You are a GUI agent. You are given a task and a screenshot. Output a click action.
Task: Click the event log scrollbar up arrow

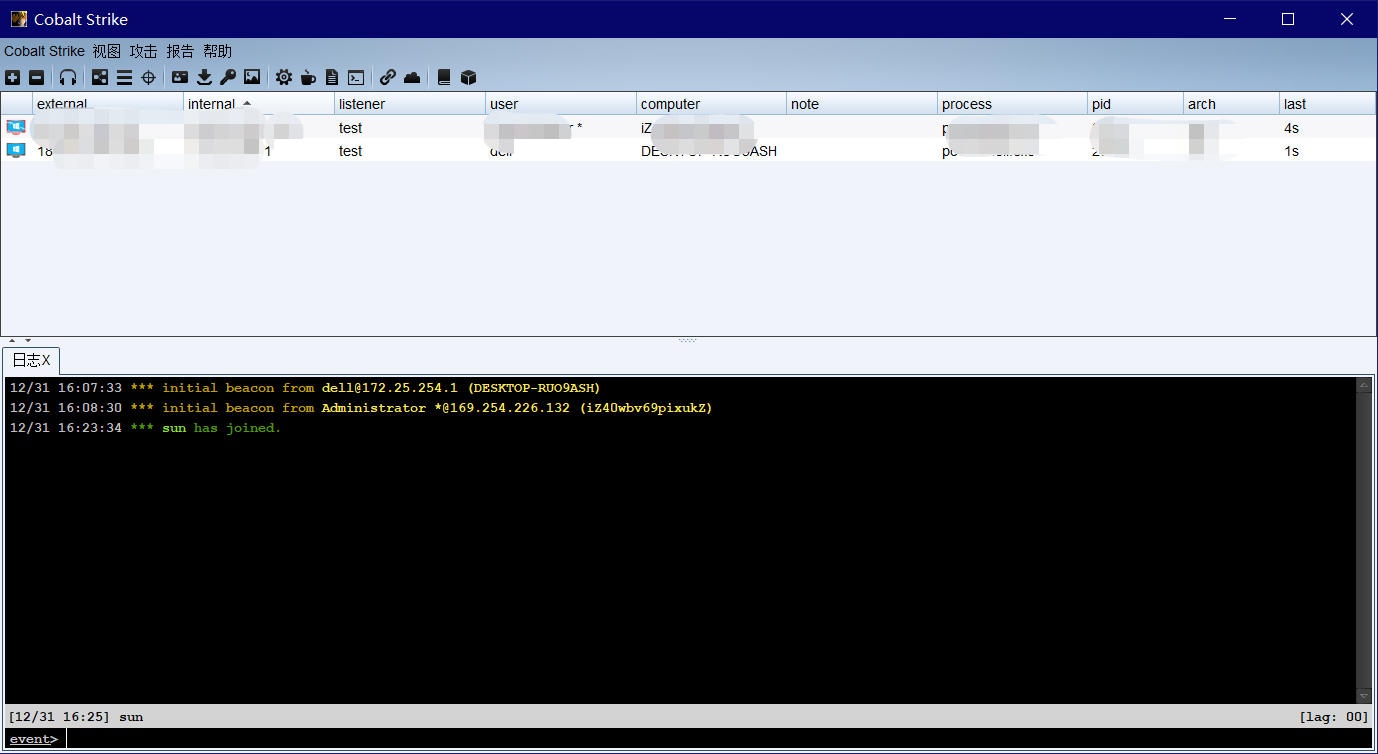(1364, 385)
